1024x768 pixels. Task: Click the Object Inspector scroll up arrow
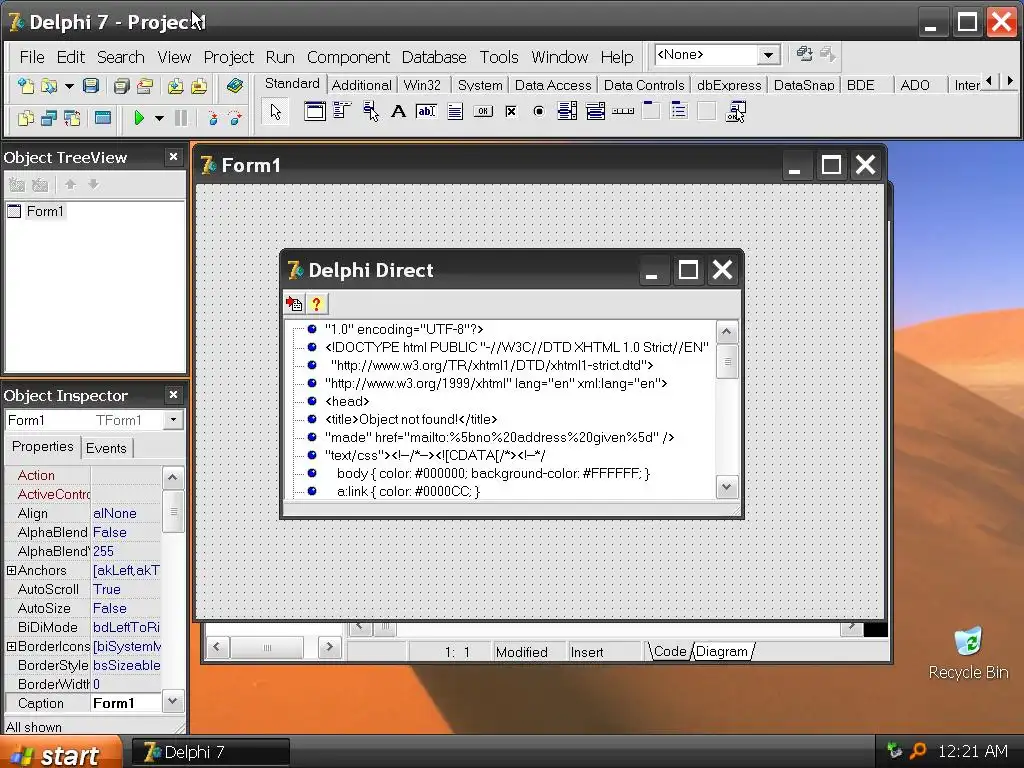172,477
